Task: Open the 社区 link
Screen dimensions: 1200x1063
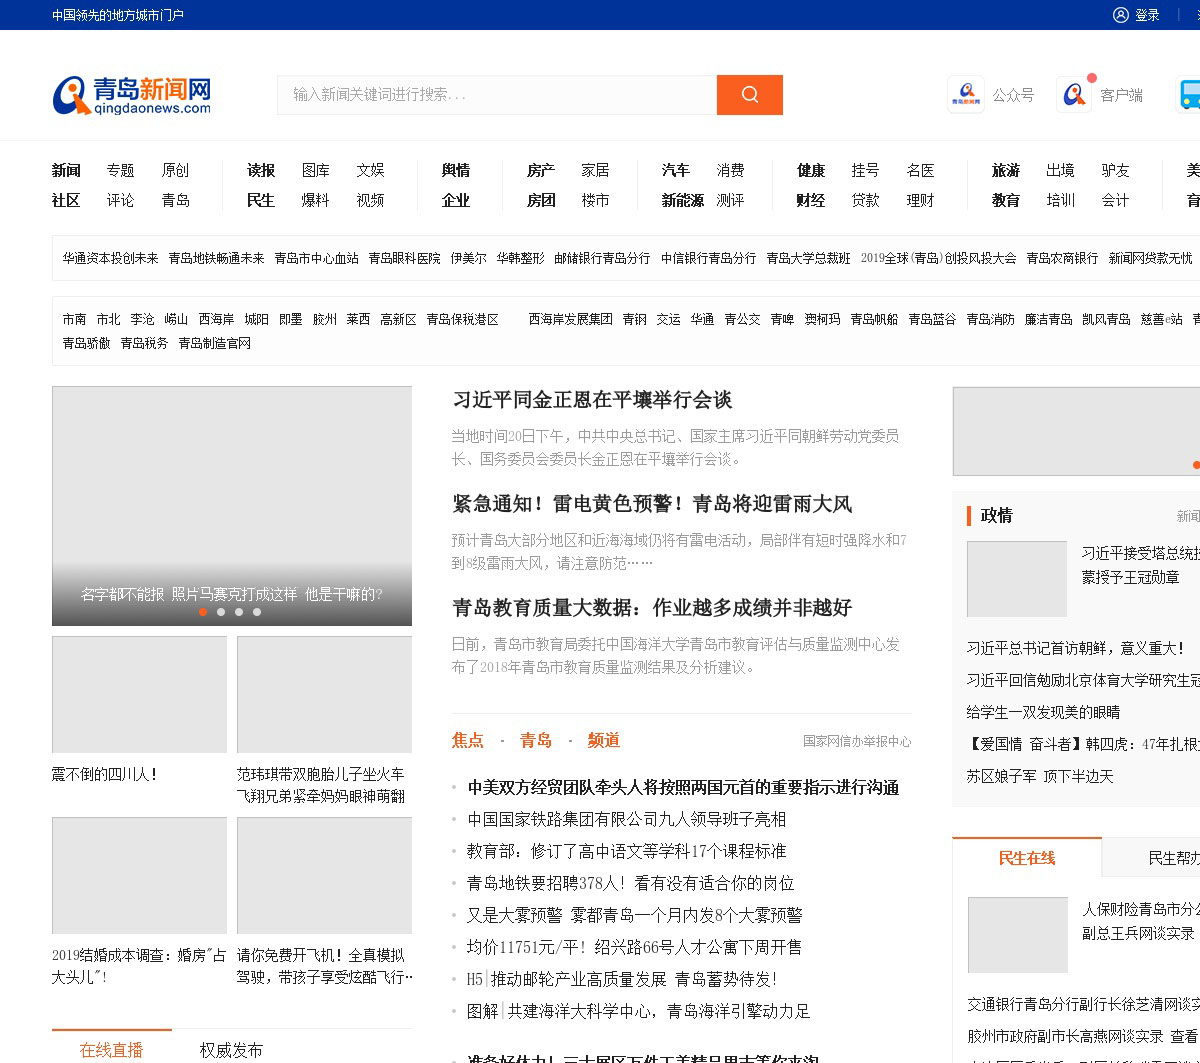Action: click(66, 200)
